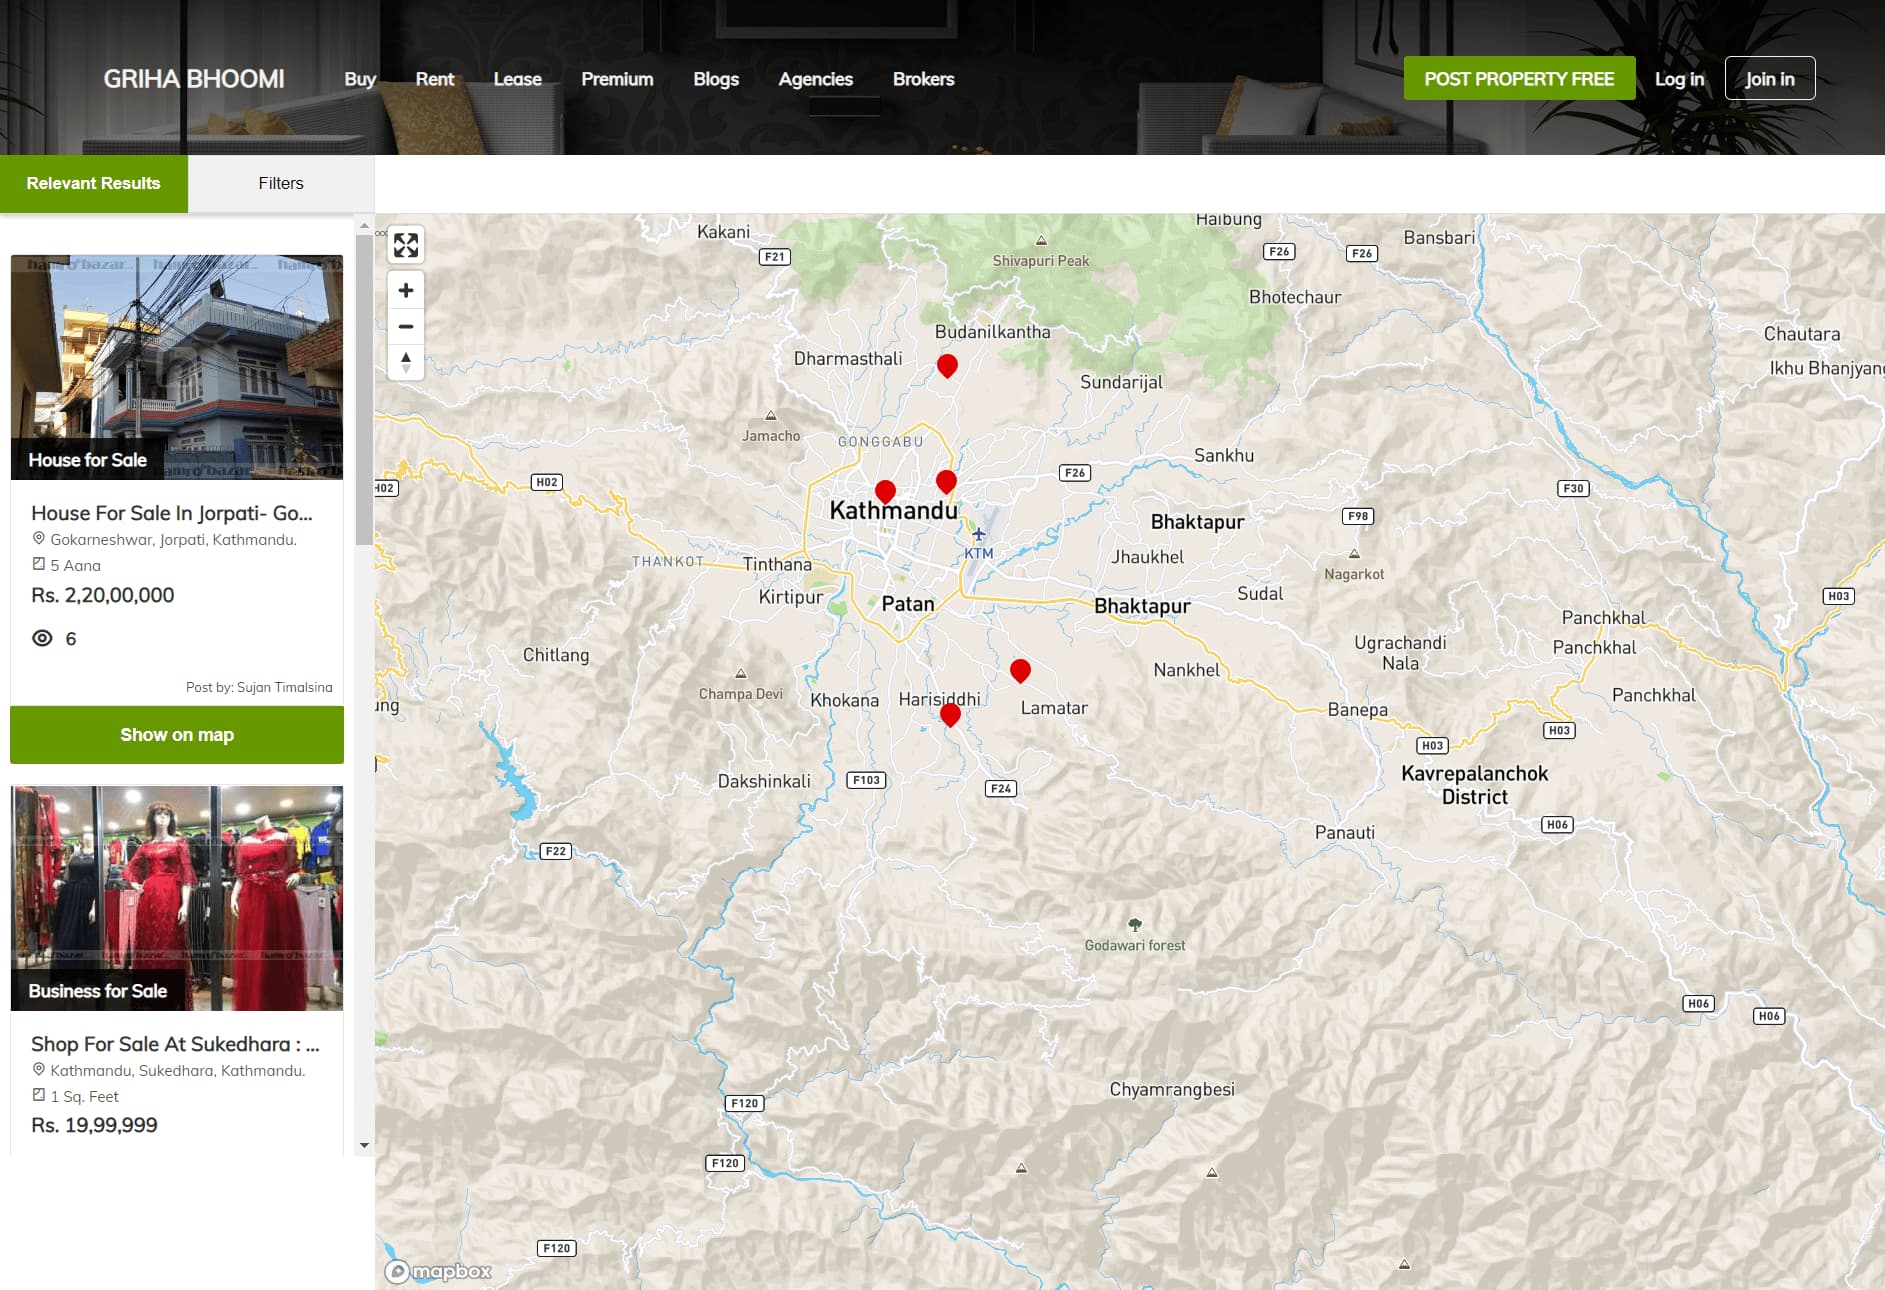The height and width of the screenshot is (1290, 1885).
Task: Click the area icon beside 1 Sq. Feet
Action: tap(39, 1095)
